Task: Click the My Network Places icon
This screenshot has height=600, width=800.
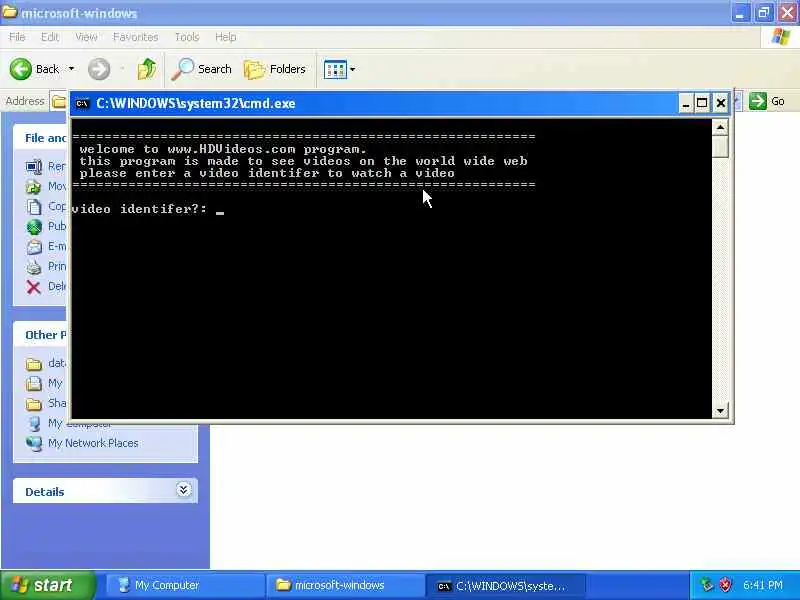Action: (34, 443)
